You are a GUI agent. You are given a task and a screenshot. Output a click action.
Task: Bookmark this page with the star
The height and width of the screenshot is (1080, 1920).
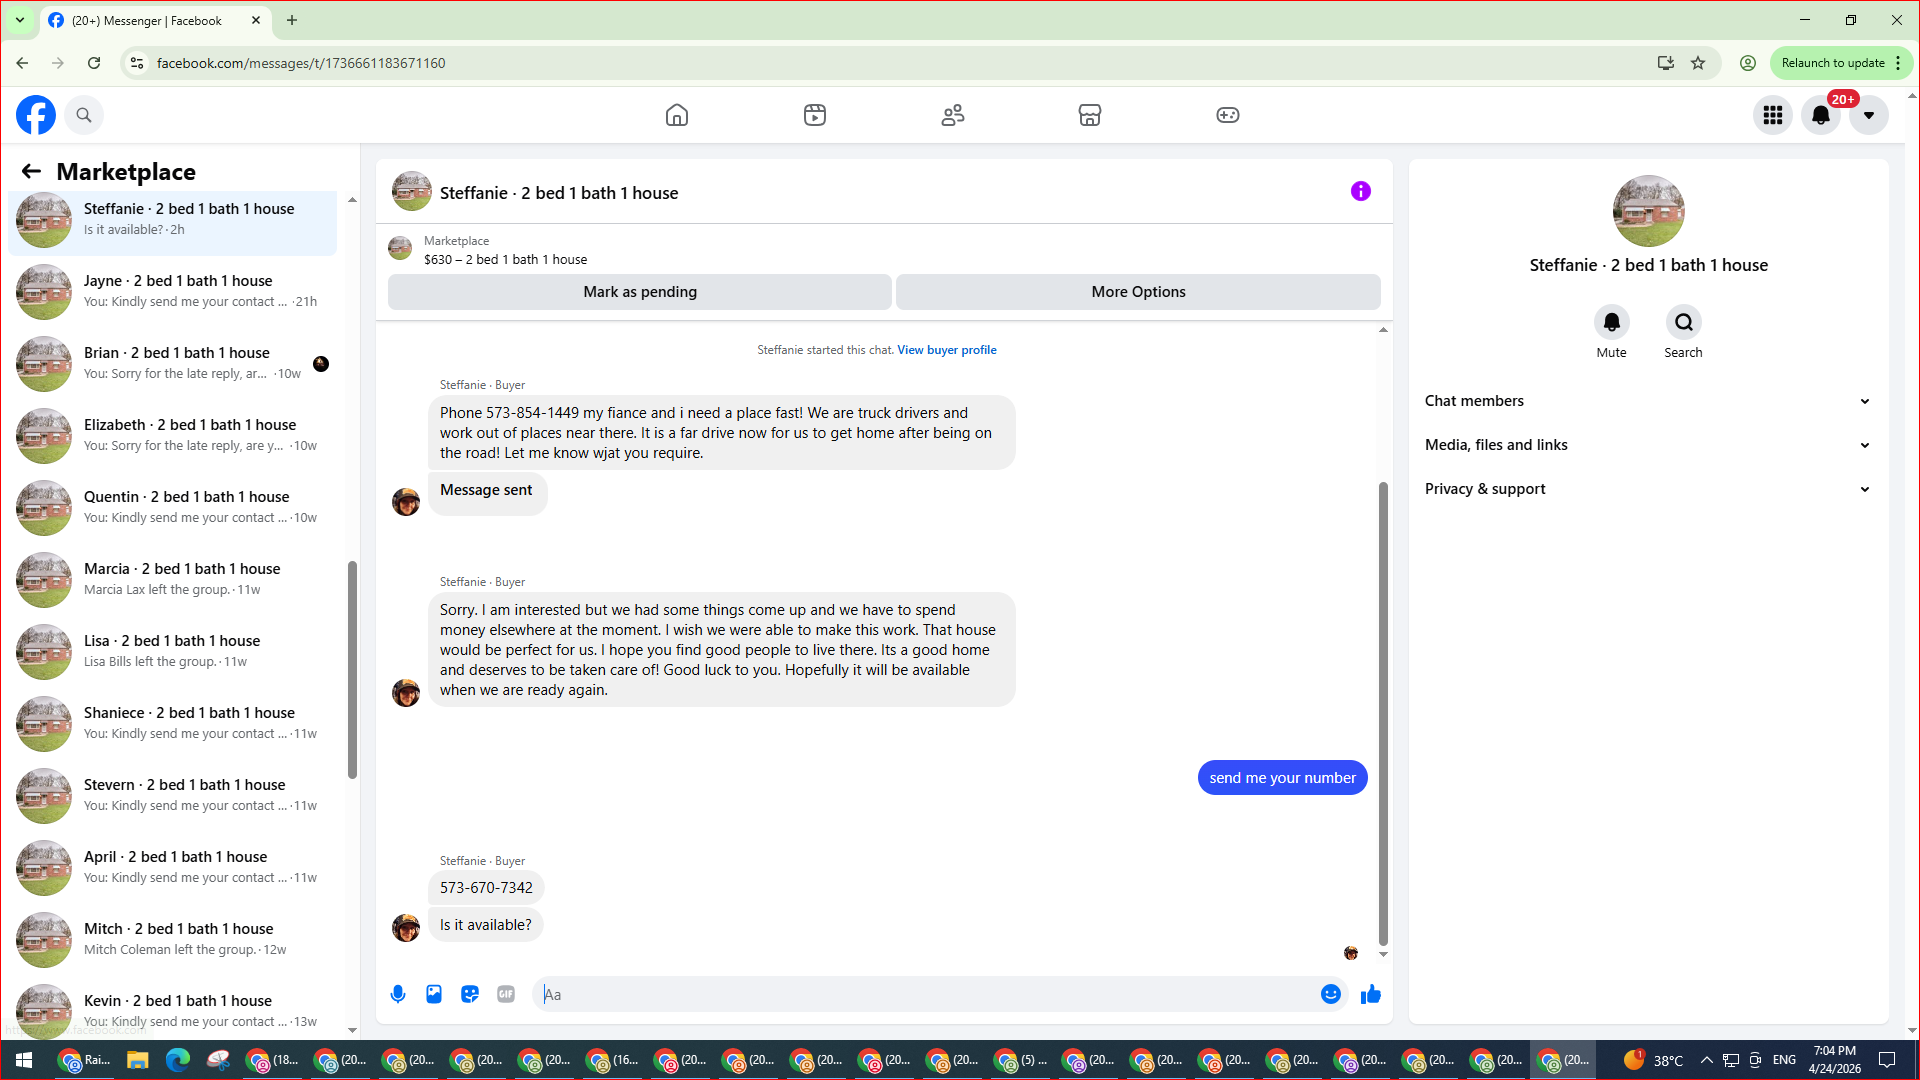click(x=1698, y=63)
